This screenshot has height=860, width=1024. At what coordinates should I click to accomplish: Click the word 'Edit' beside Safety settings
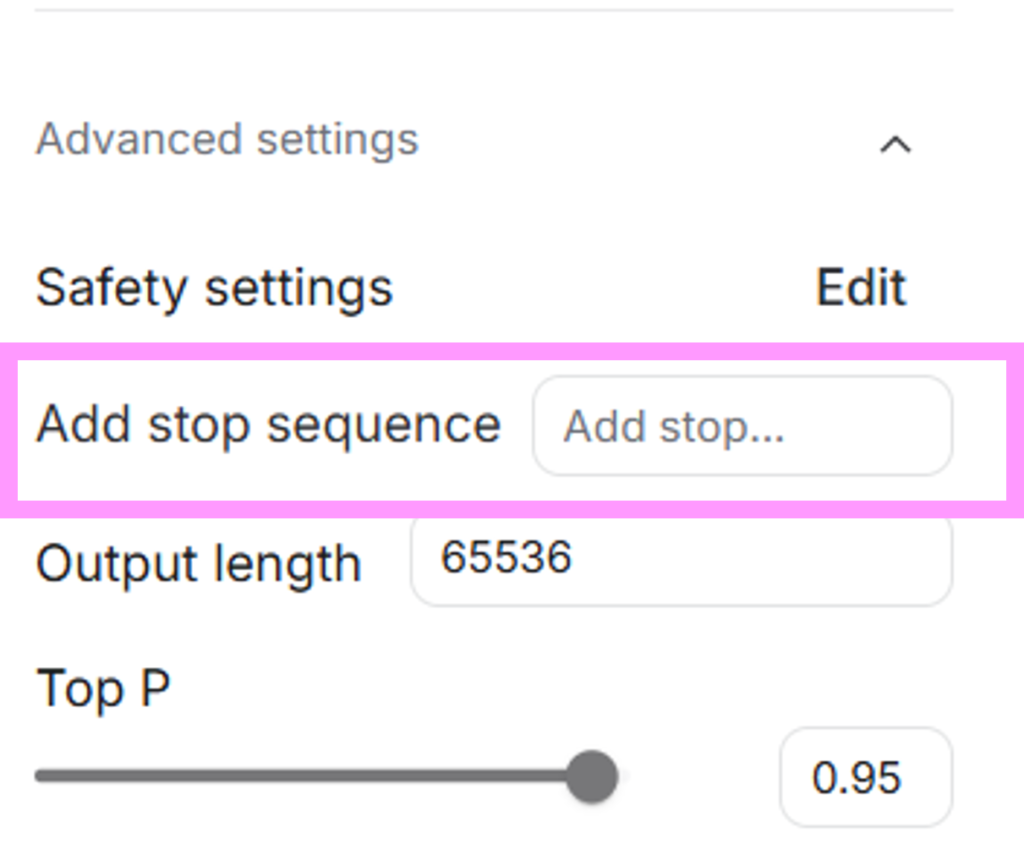[861, 288]
